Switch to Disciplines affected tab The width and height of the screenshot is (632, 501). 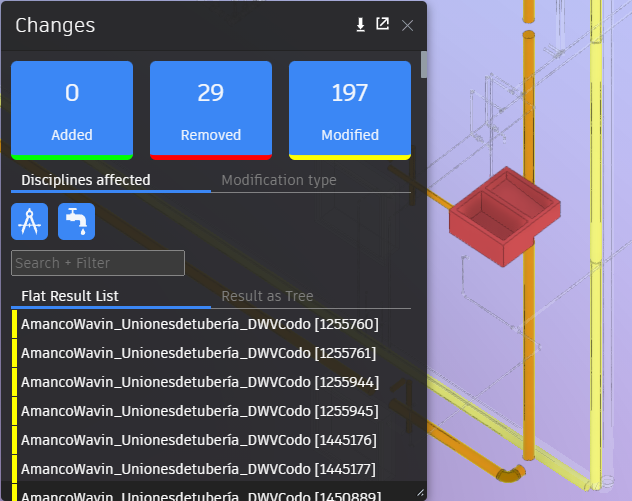click(x=111, y=180)
